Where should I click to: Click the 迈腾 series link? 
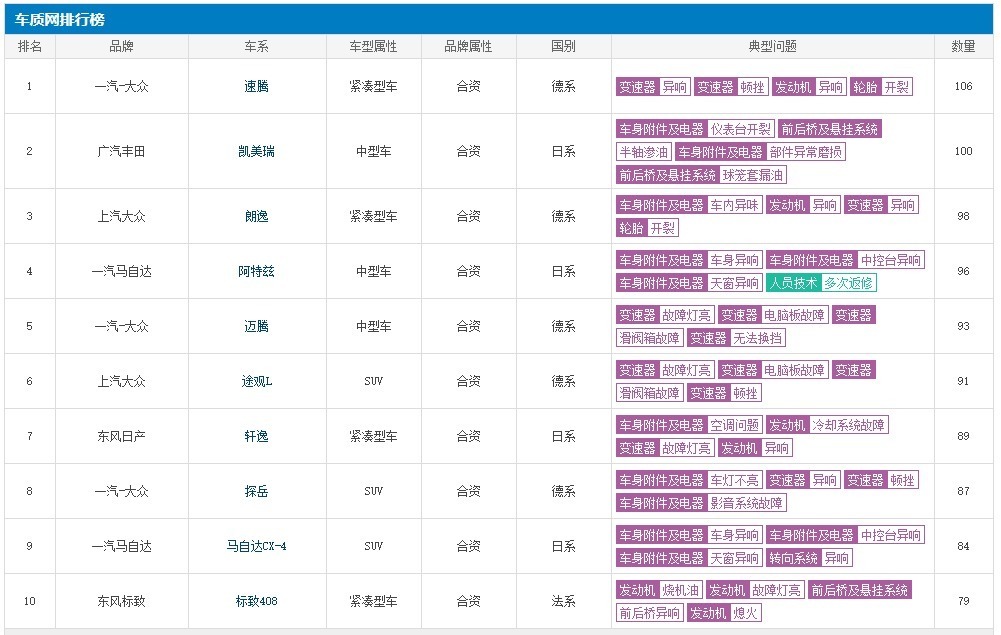pos(256,326)
